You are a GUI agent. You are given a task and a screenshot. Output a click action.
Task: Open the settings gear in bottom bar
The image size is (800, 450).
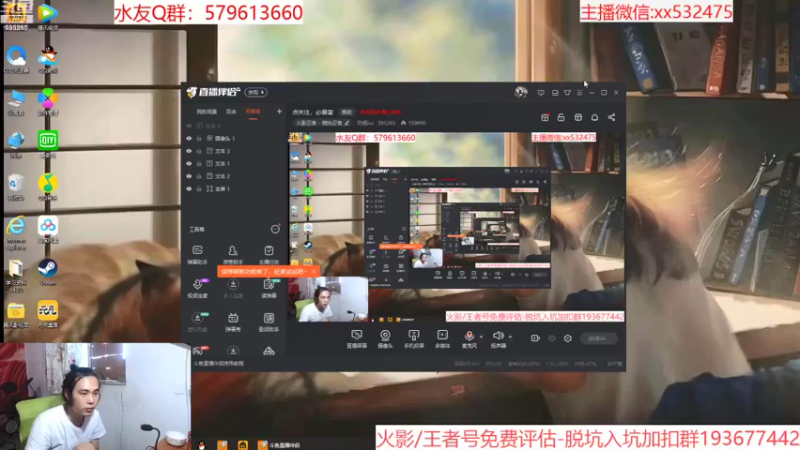tap(567, 338)
